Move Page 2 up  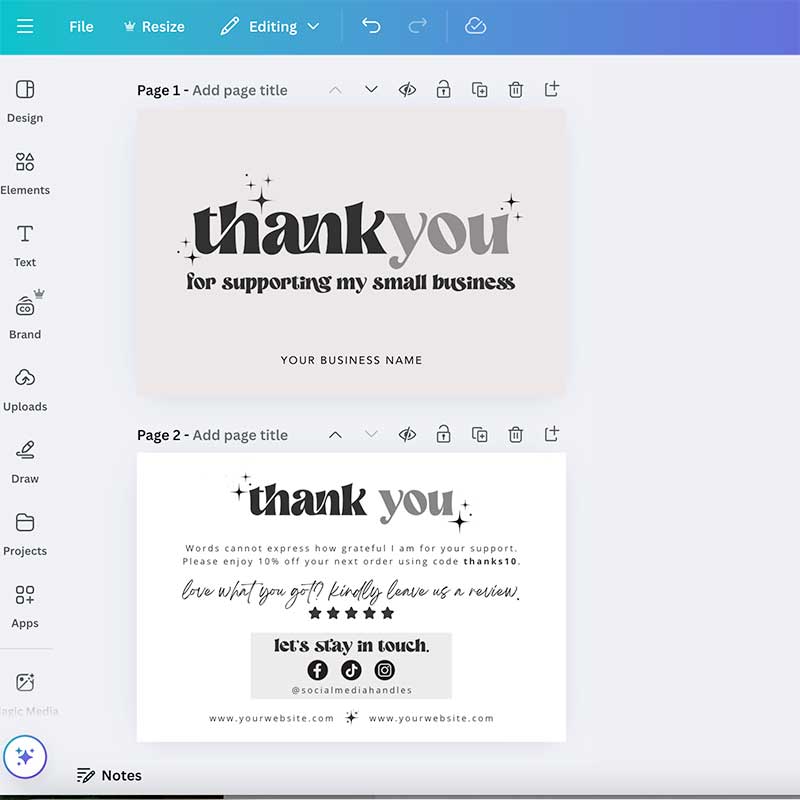tap(335, 435)
